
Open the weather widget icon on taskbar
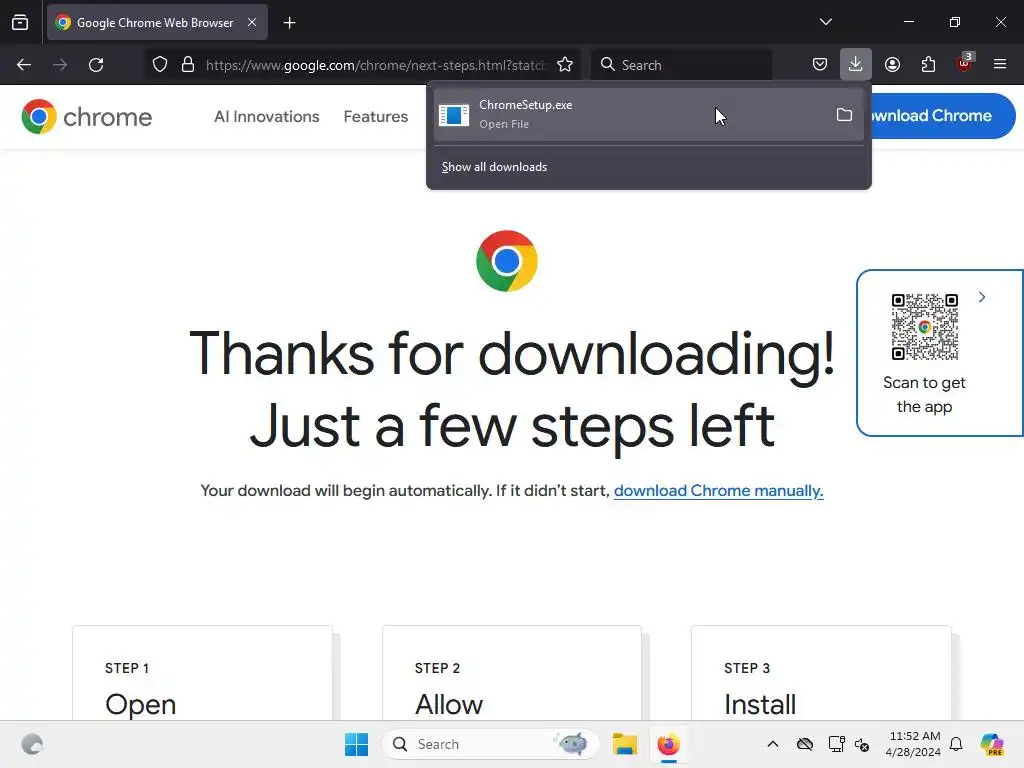point(32,744)
